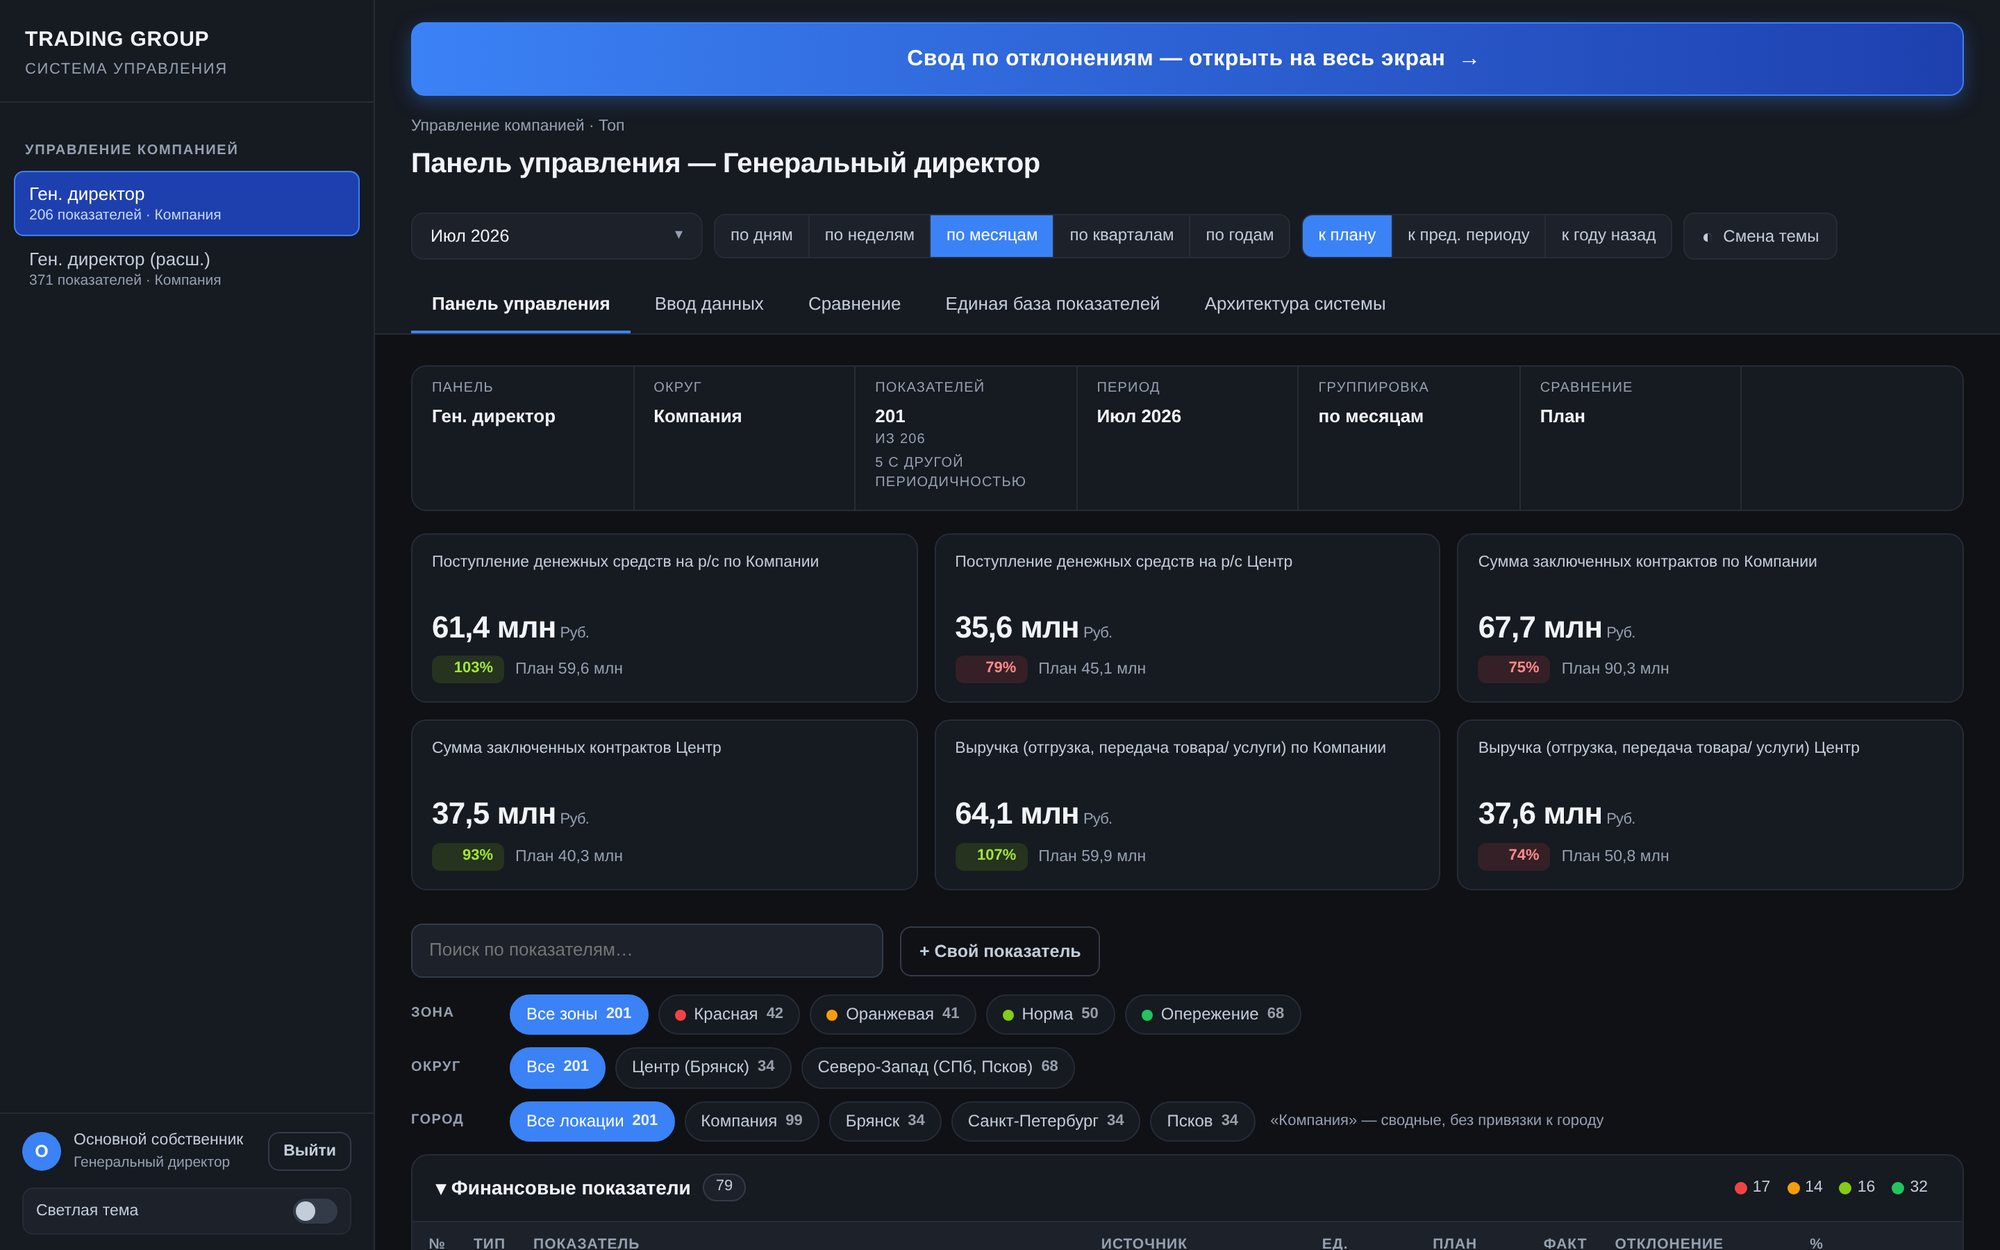Click the Управление компанией breadcrumb

tap(497, 126)
